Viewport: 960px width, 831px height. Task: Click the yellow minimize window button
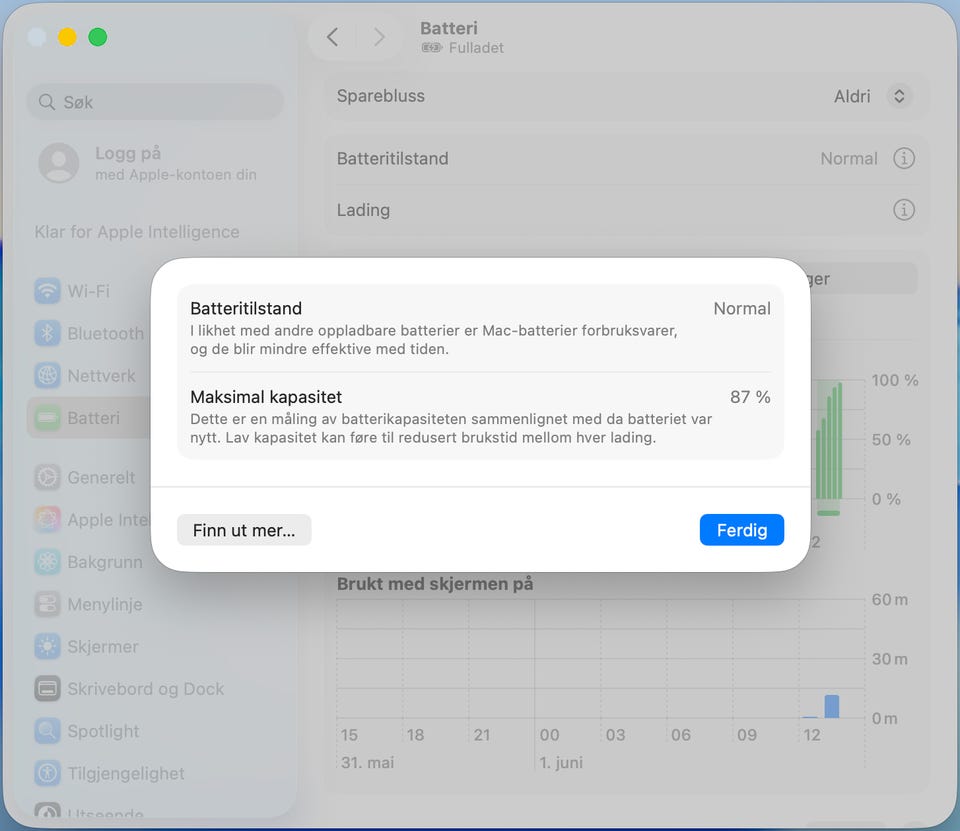[x=67, y=37]
